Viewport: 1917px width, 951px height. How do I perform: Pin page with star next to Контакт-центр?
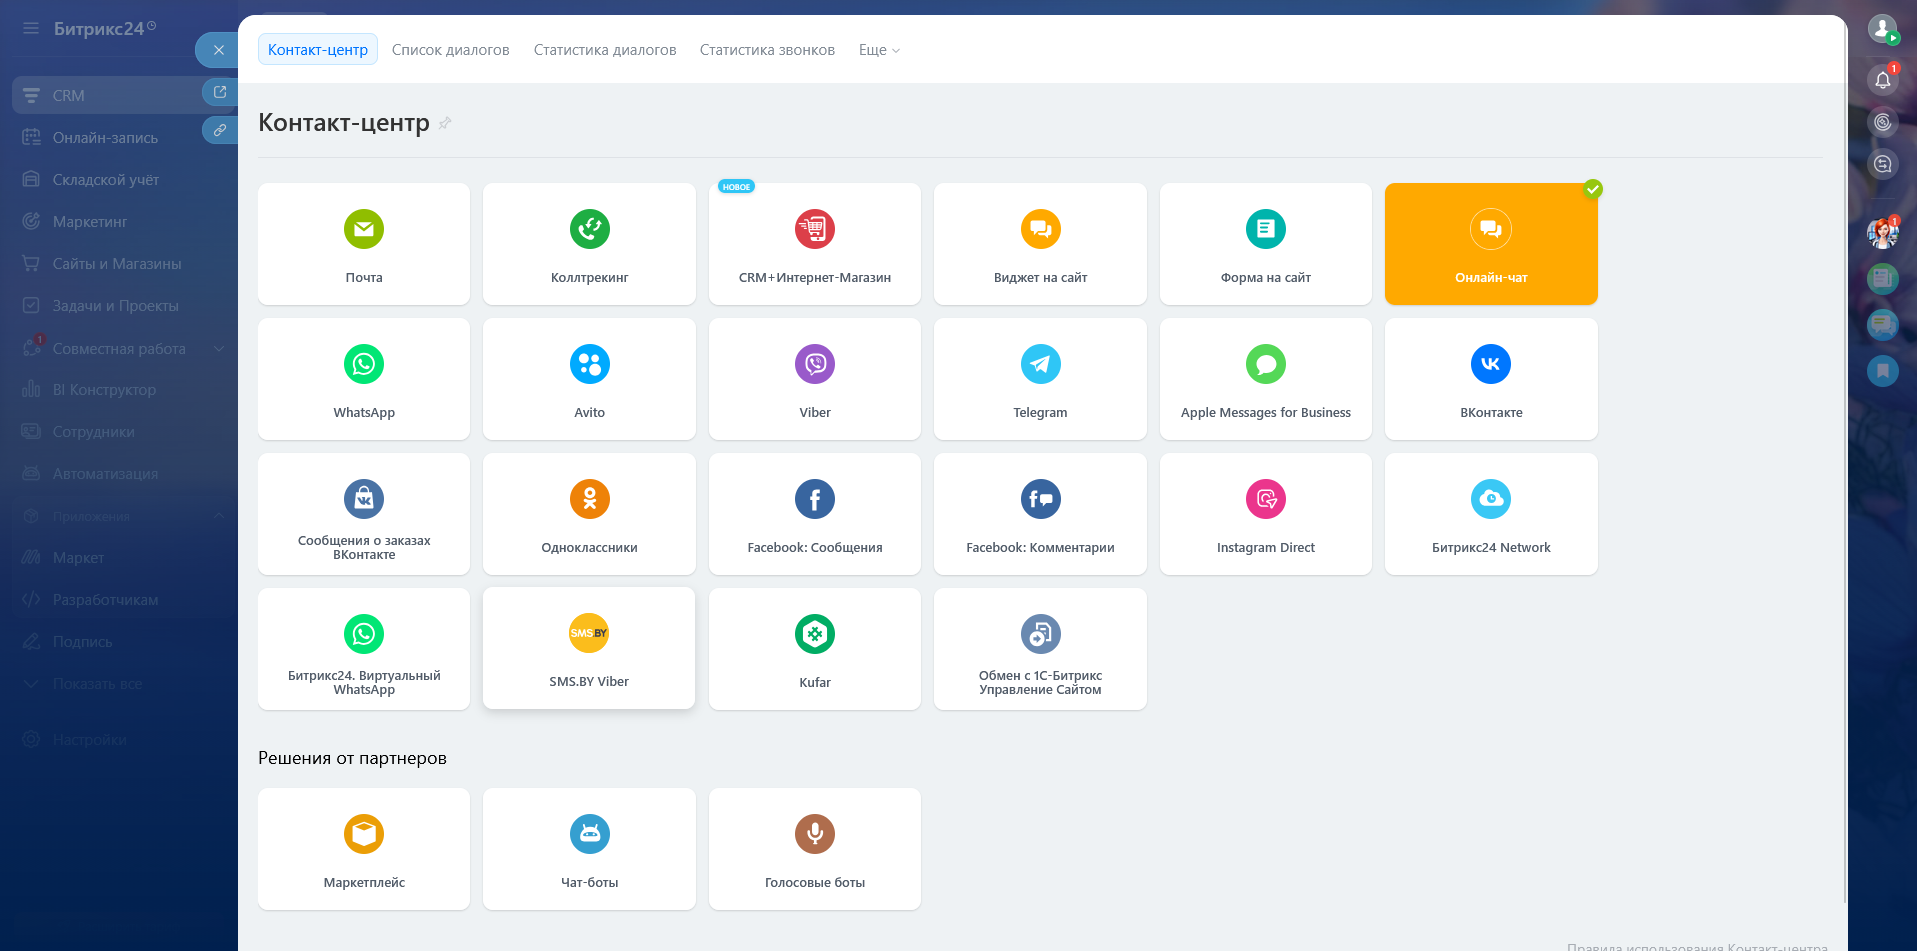coord(445,123)
